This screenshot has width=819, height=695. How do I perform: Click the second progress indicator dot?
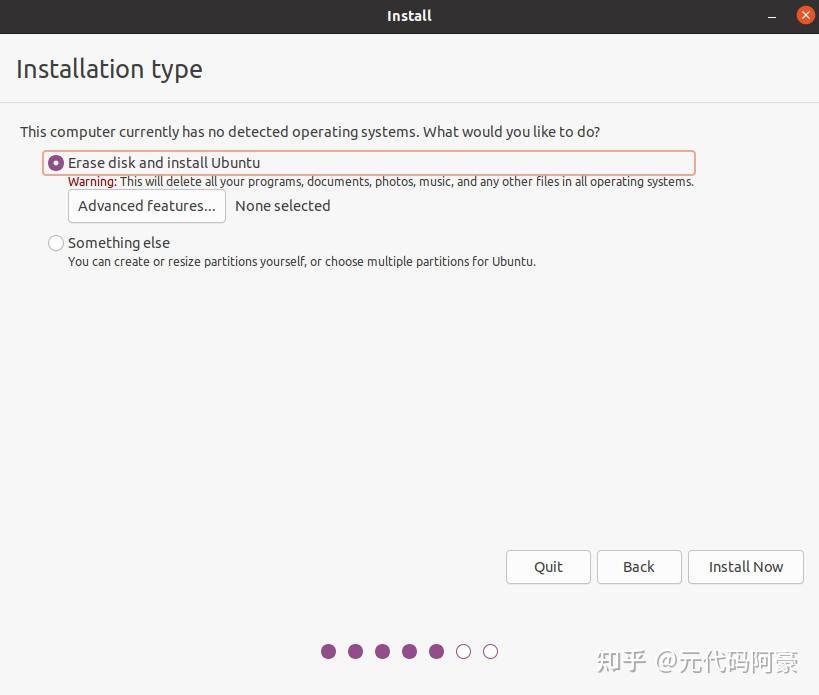355,651
